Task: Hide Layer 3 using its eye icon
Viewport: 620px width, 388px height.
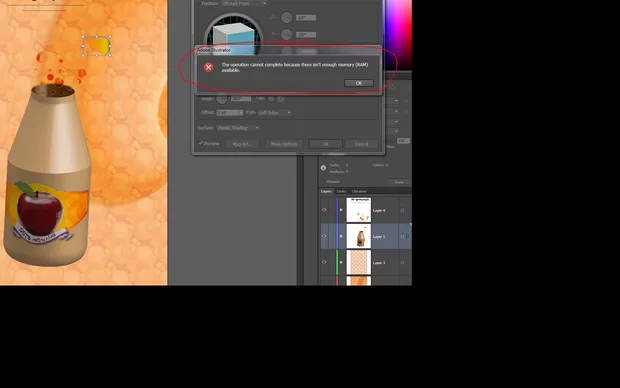Action: pyautogui.click(x=324, y=262)
